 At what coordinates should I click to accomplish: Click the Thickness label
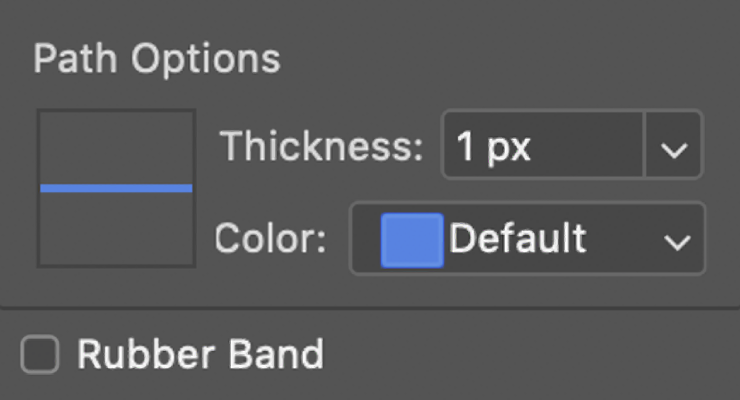pos(322,147)
